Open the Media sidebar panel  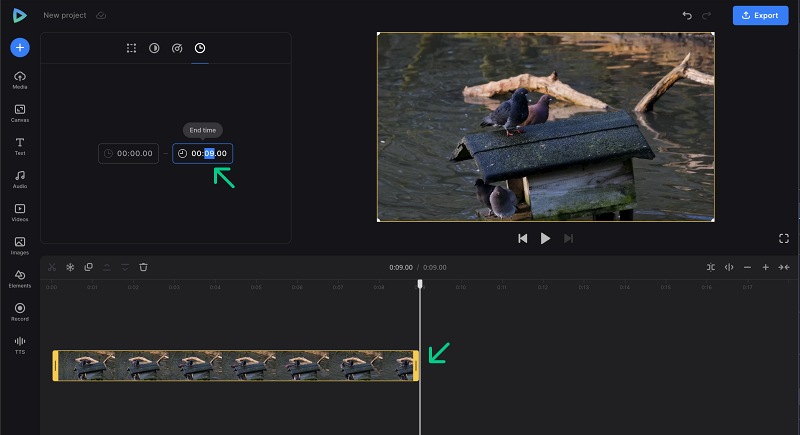coord(20,80)
